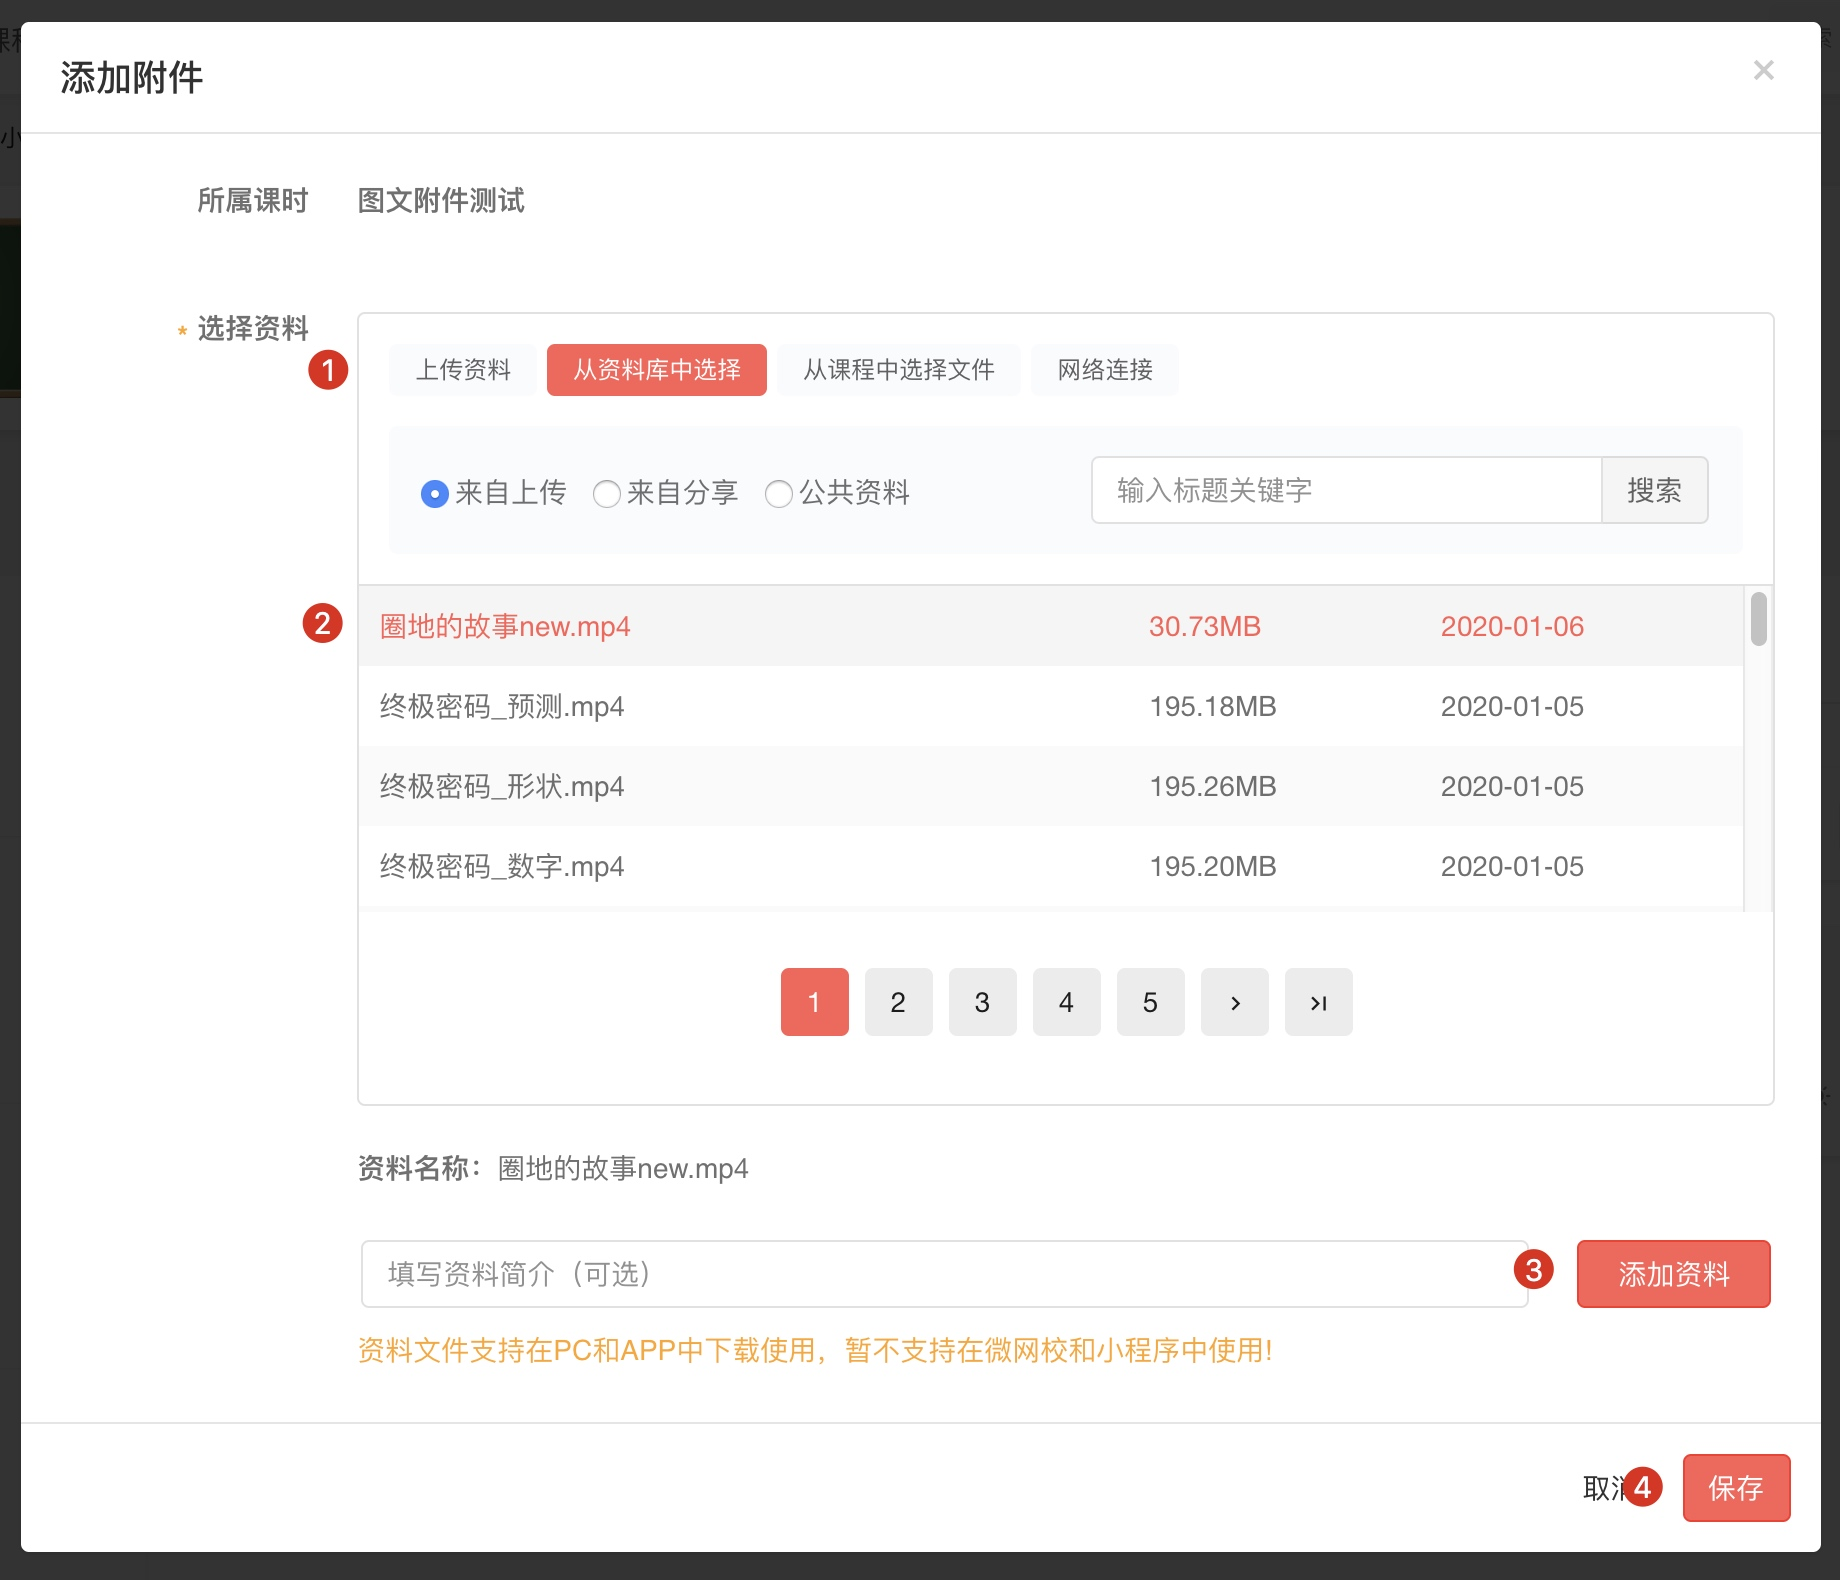The height and width of the screenshot is (1580, 1840).
Task: Focus the 填写资料简介 description field
Action: [944, 1274]
